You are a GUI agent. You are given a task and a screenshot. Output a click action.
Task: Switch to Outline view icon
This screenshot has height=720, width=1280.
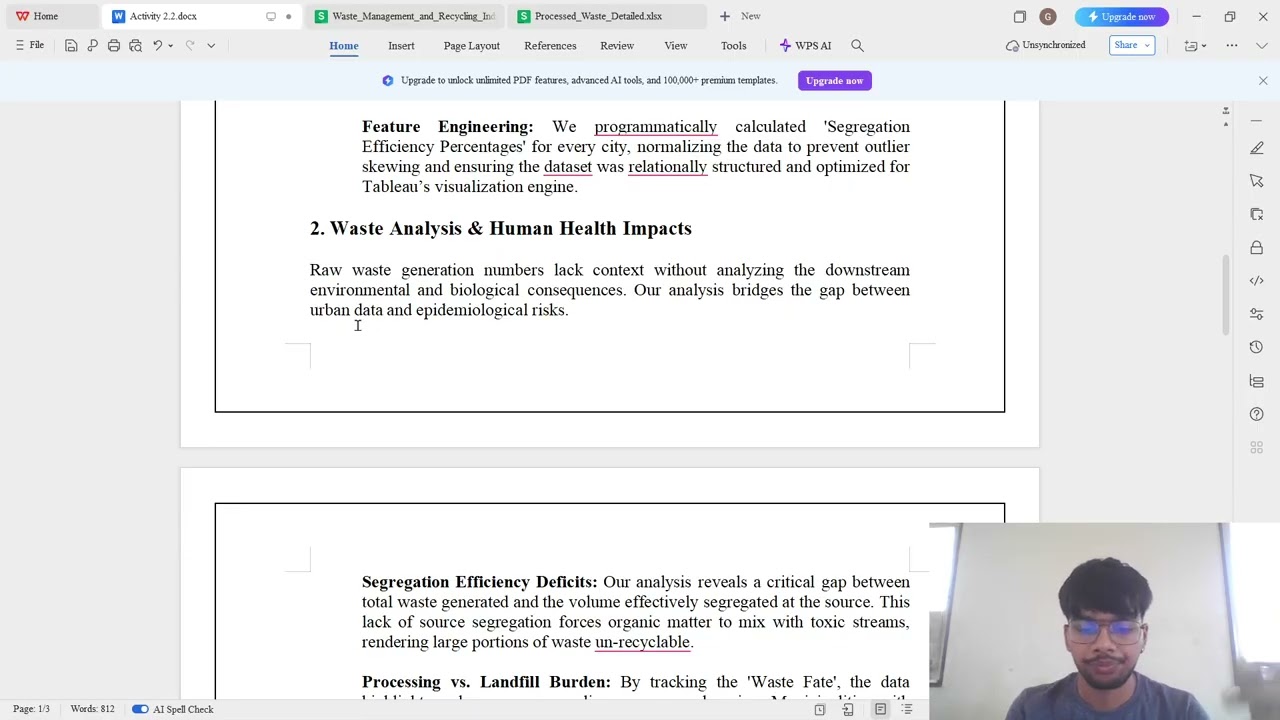907,709
